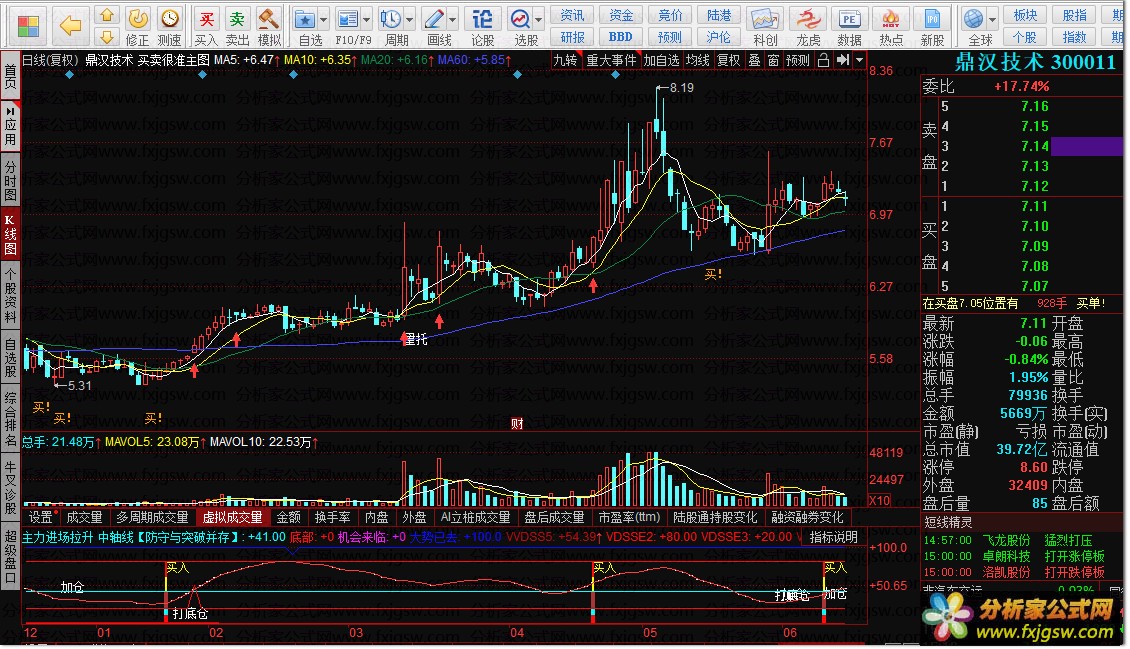Open the 自选 favorites folder icon
Image resolution: width=1130 pixels, height=649 pixels.
pos(305,19)
